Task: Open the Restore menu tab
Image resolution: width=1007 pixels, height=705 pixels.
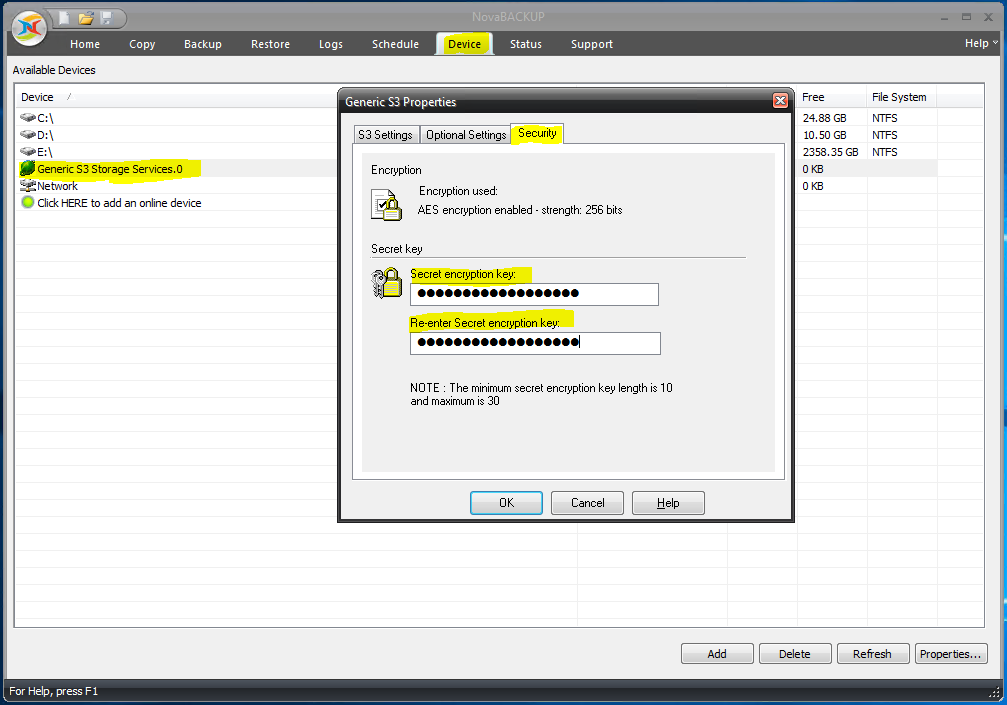Action: [270, 44]
